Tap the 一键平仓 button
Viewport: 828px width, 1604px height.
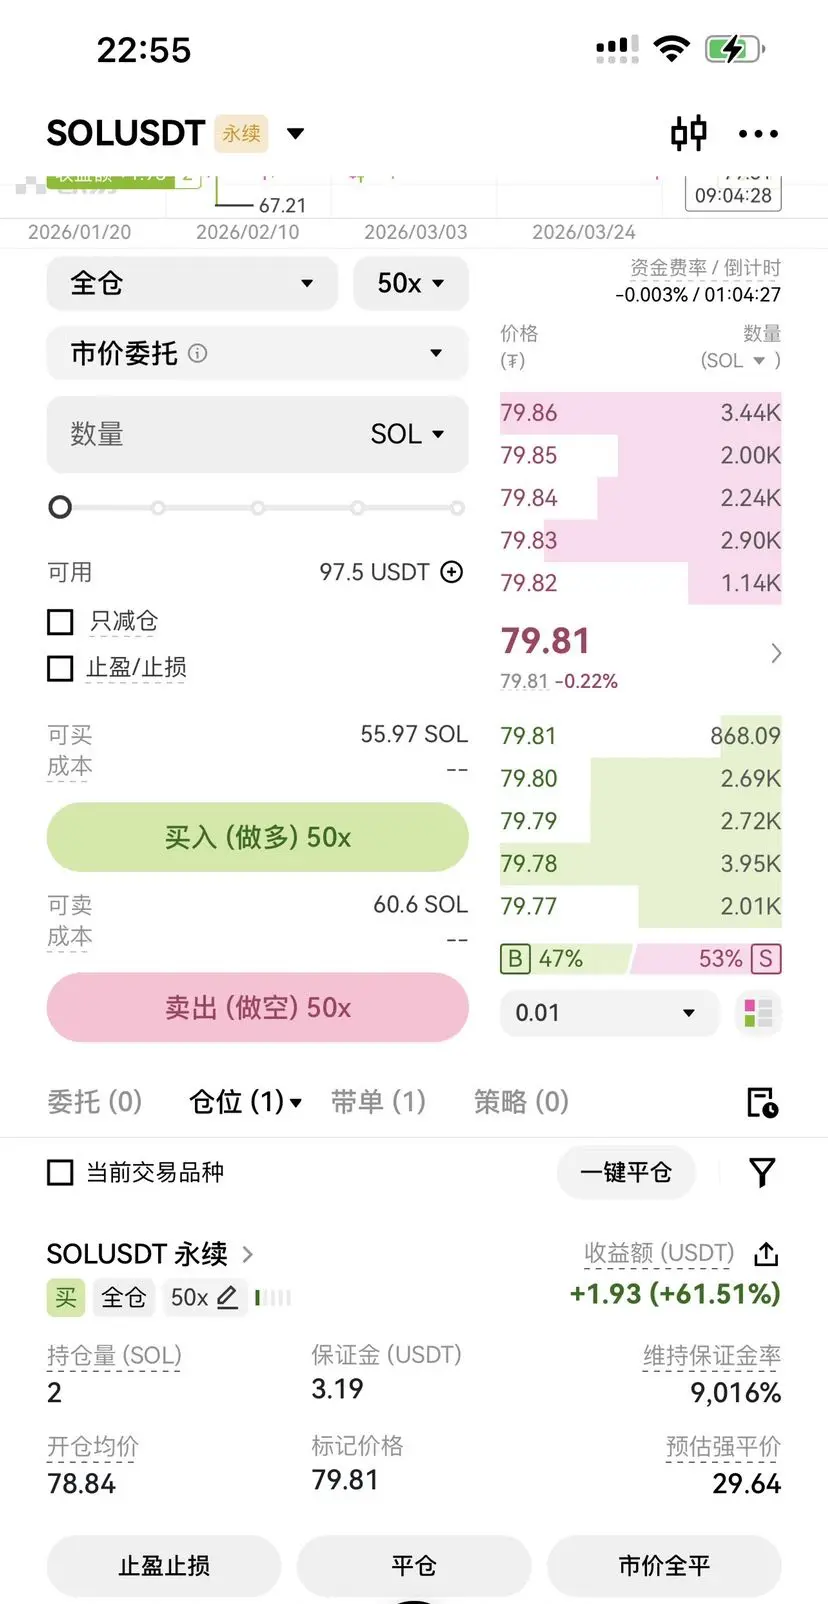(626, 1172)
